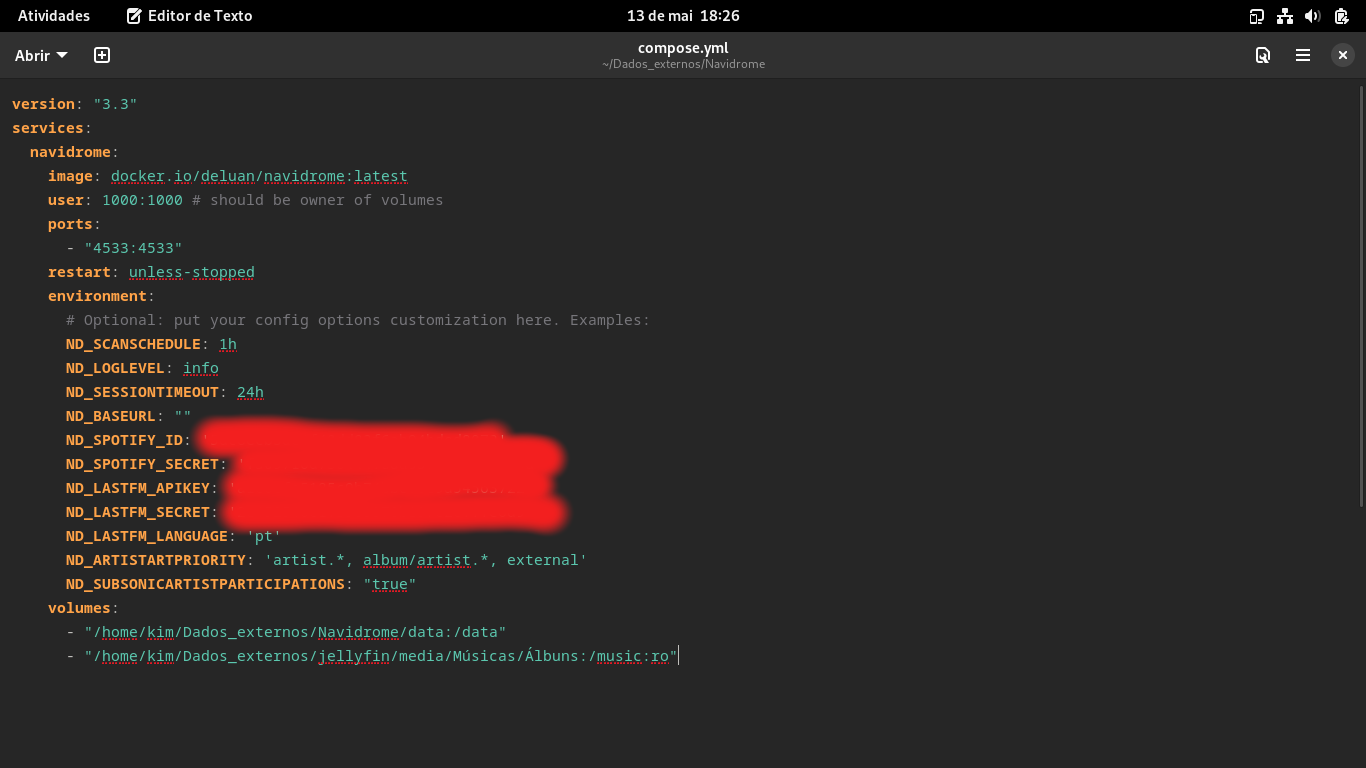Image resolution: width=1366 pixels, height=768 pixels.
Task: Click the "navidrome" service key line
Action: [70, 152]
